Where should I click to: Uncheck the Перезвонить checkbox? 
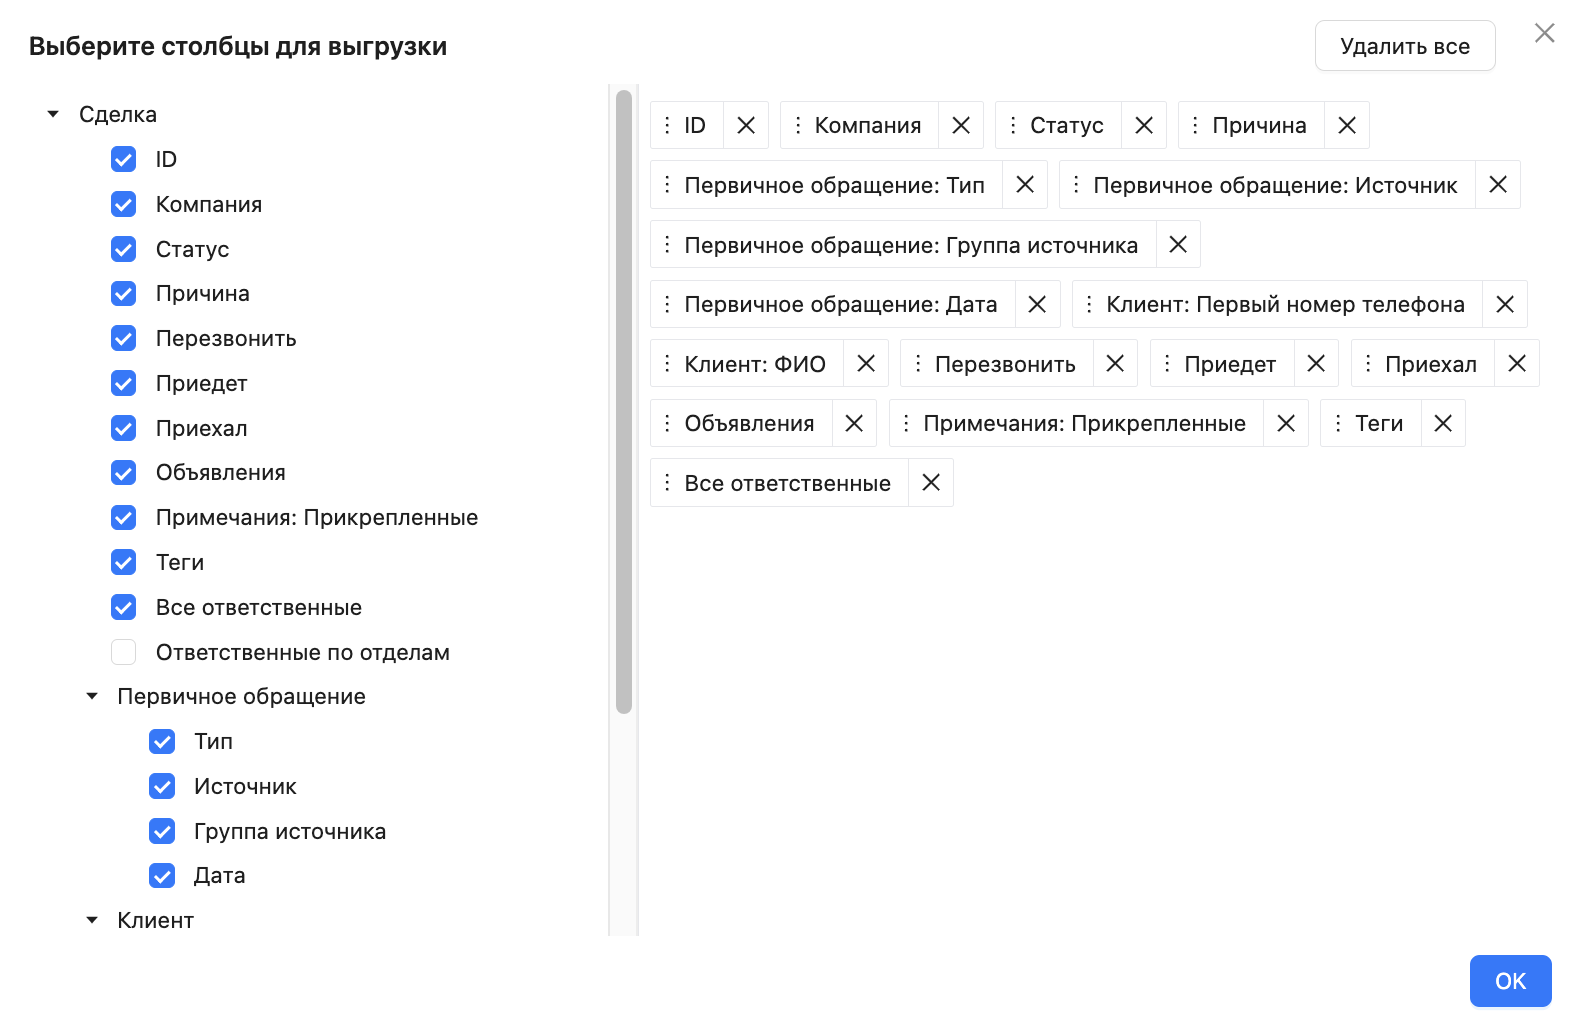pos(124,338)
